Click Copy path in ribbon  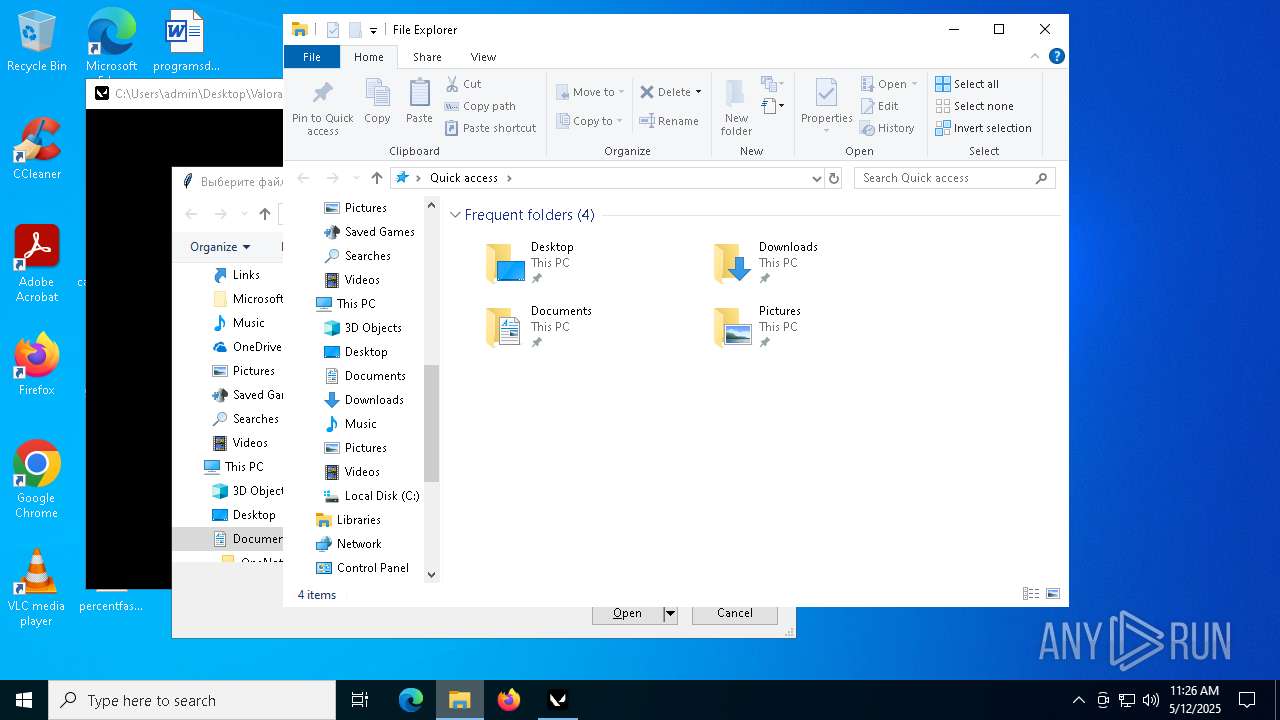[480, 106]
